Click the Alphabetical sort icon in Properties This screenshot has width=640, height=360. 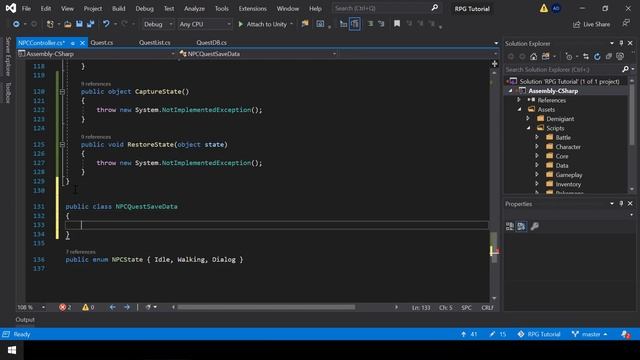(x=522, y=227)
